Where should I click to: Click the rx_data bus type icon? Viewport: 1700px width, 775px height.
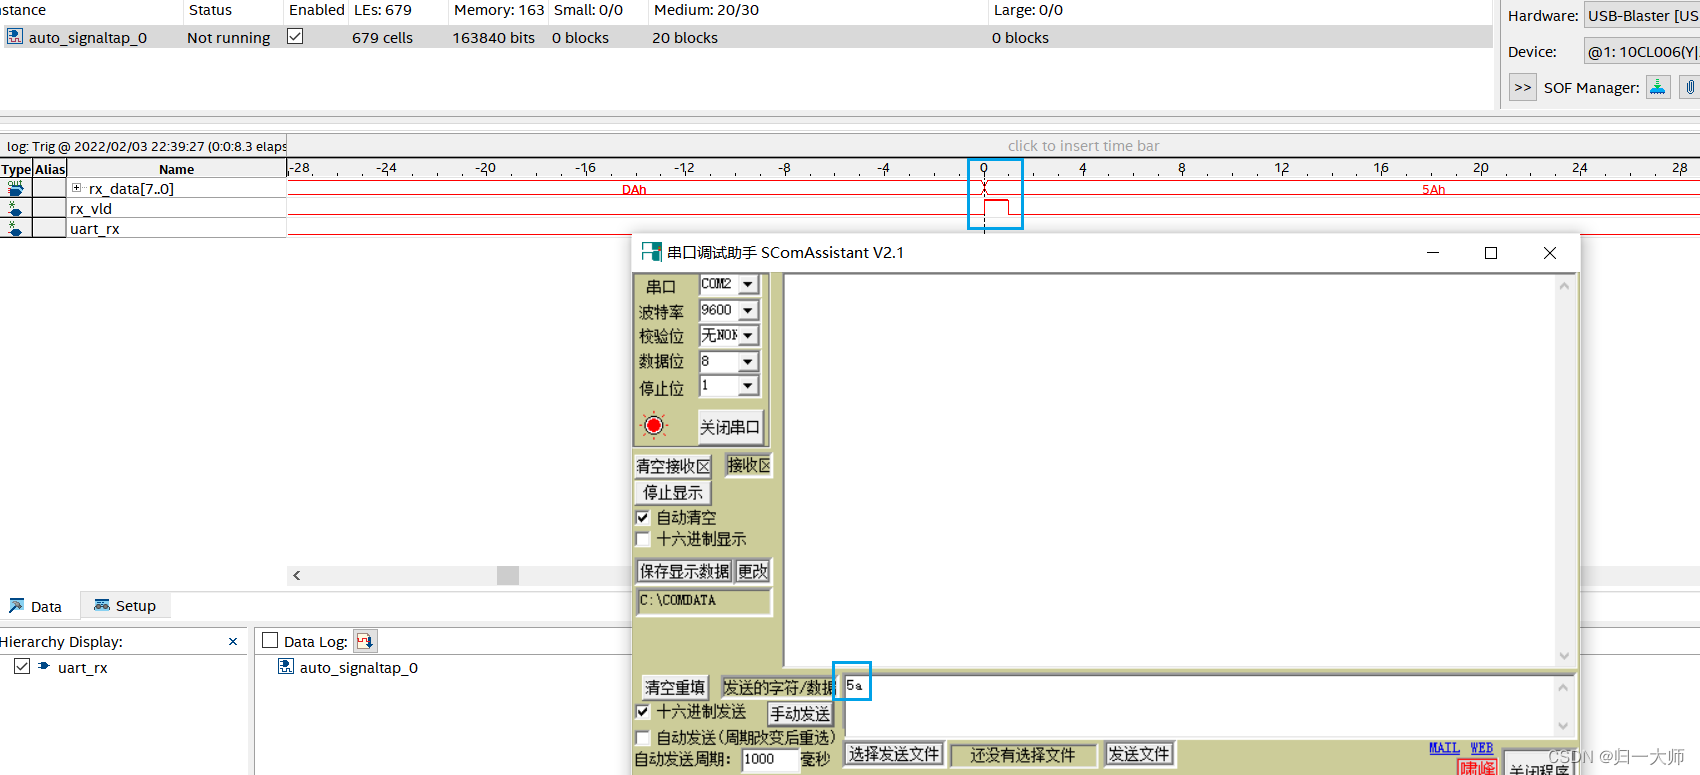tap(16, 188)
